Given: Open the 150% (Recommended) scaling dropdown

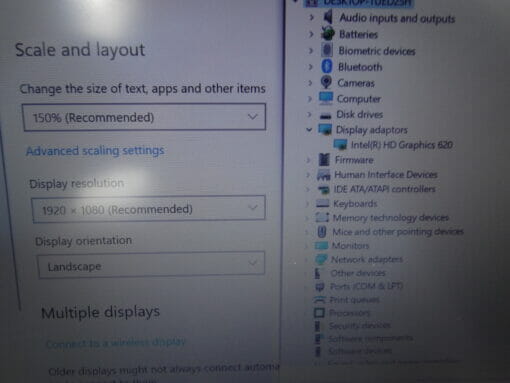Looking at the screenshot, I should point(144,117).
